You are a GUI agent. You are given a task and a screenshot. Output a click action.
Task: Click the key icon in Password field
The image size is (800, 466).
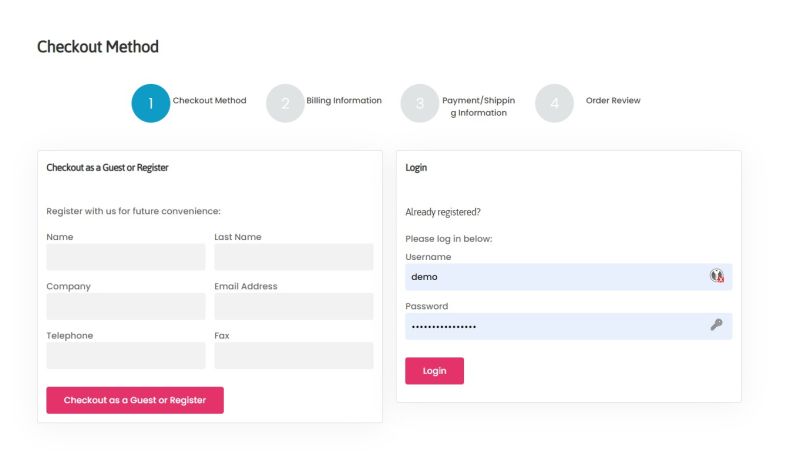[x=717, y=325]
